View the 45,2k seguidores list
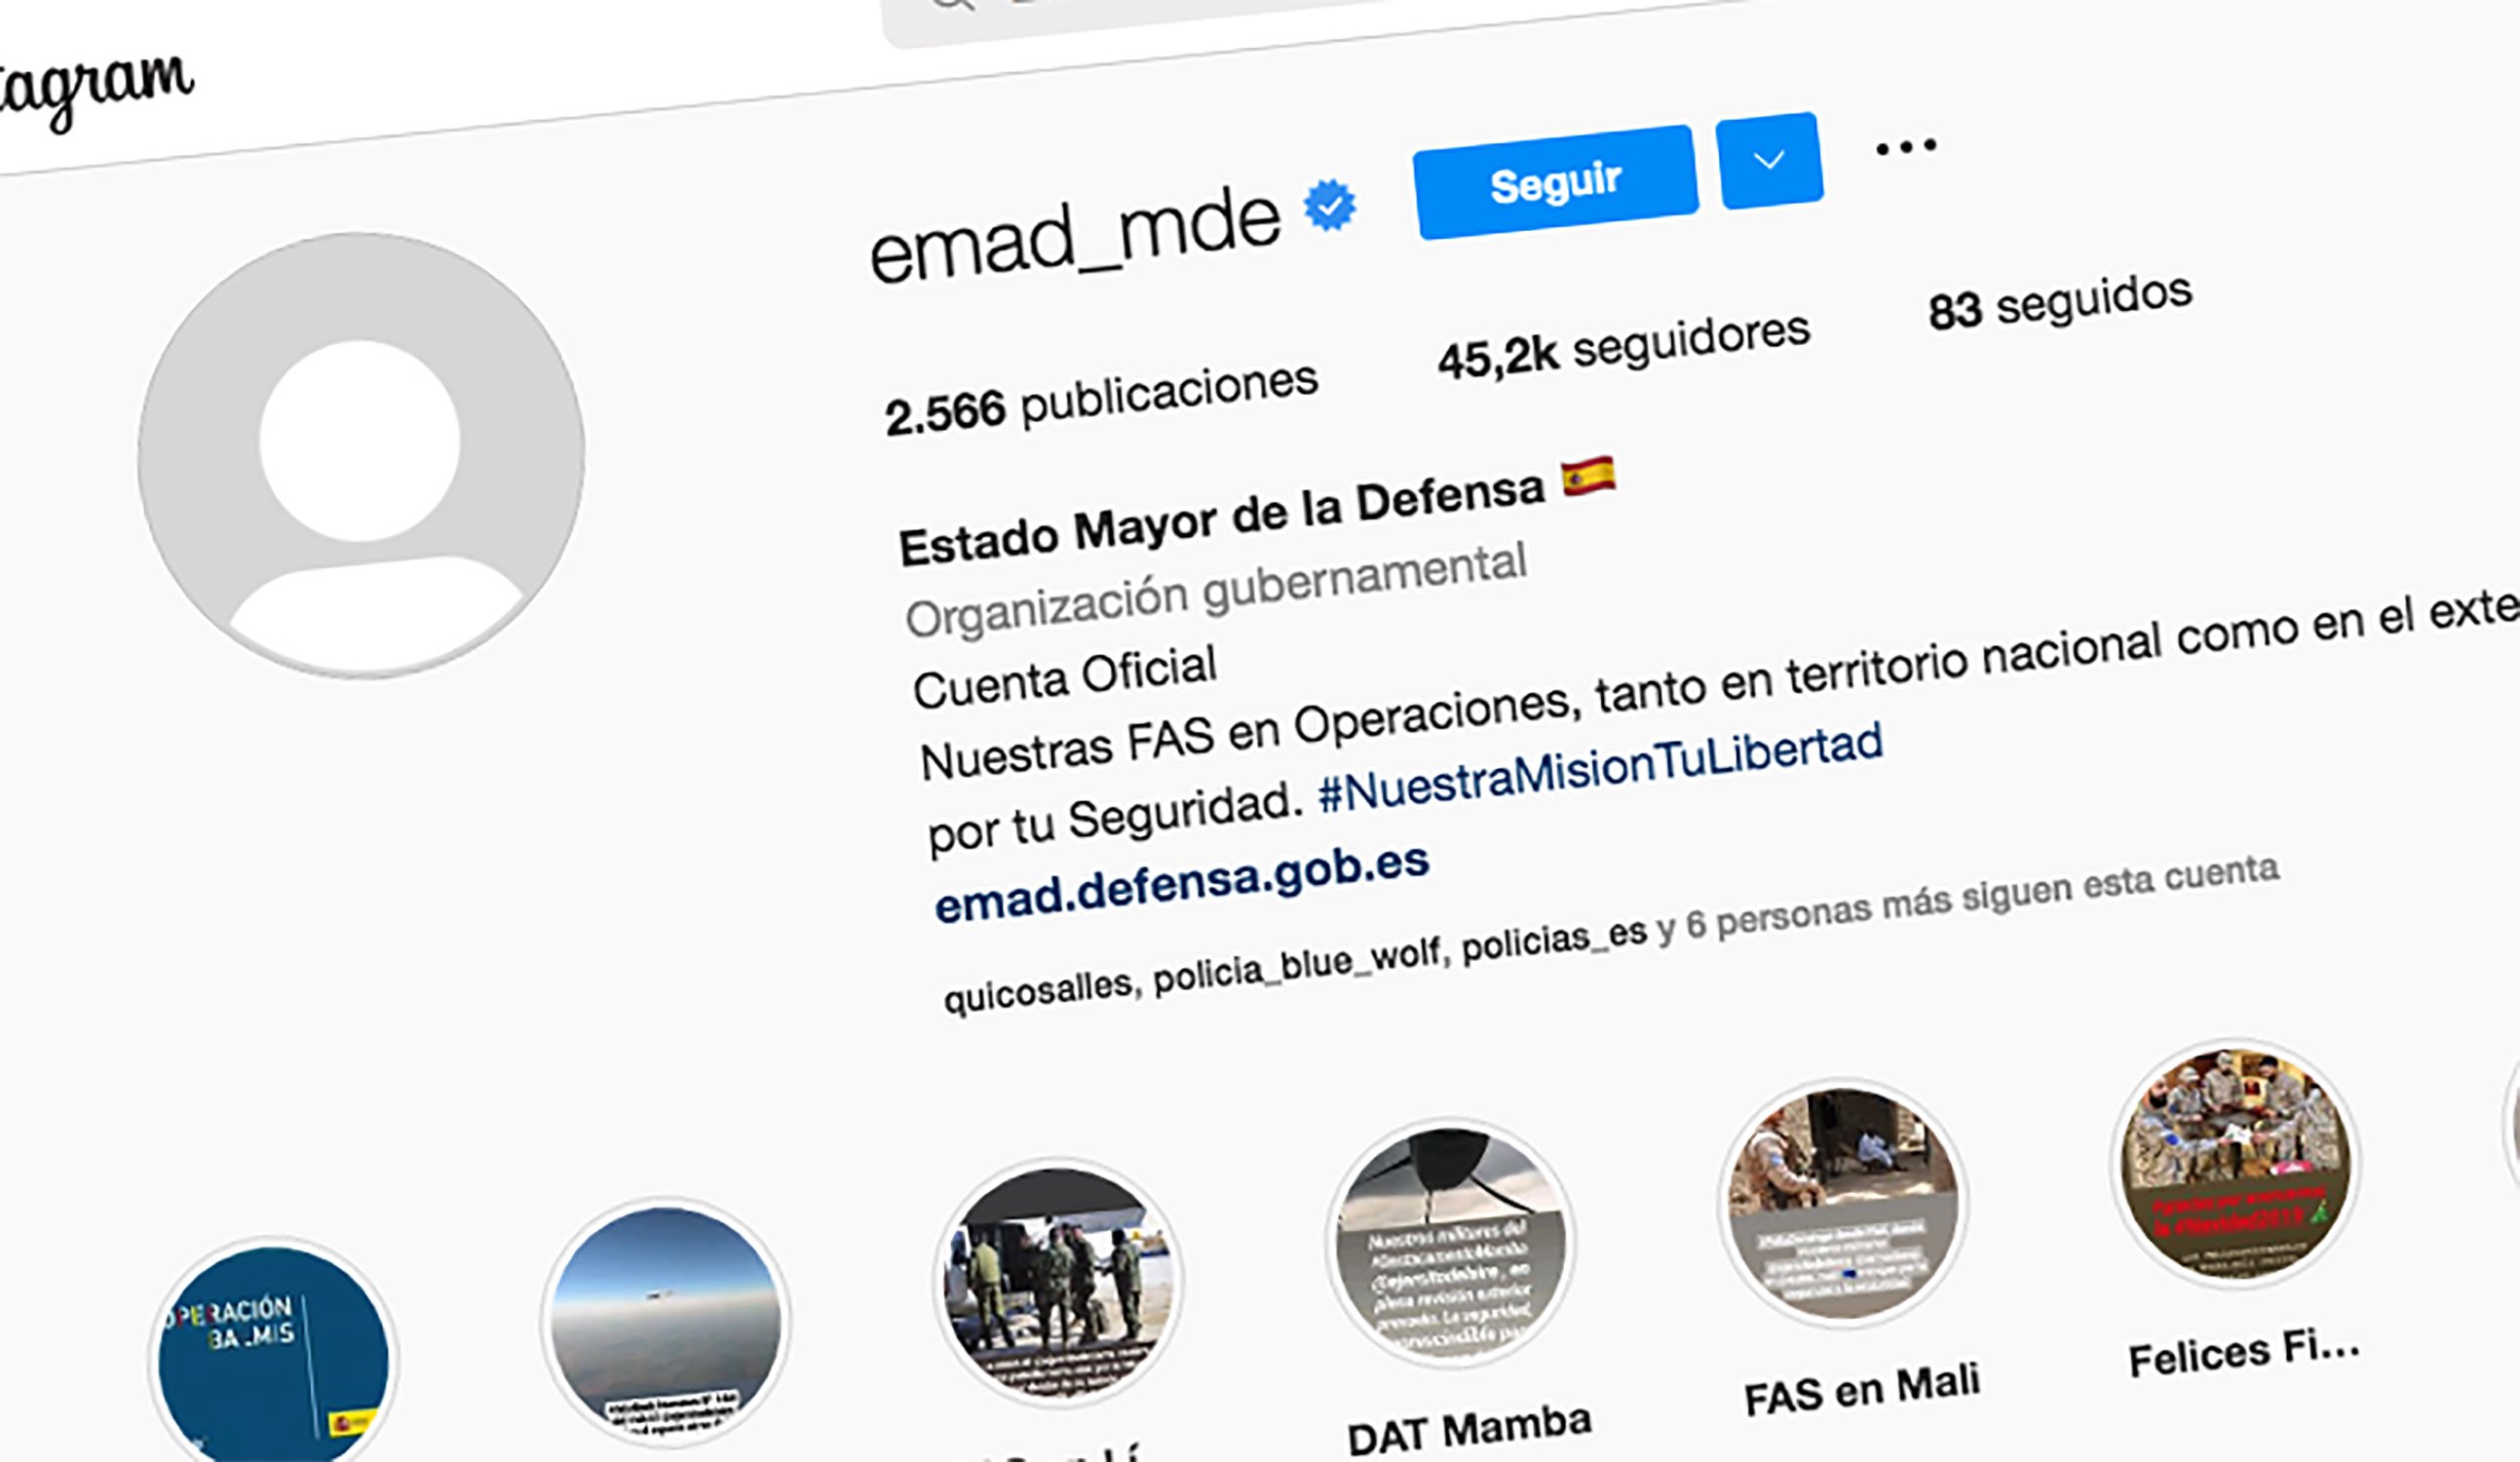 coord(1624,346)
